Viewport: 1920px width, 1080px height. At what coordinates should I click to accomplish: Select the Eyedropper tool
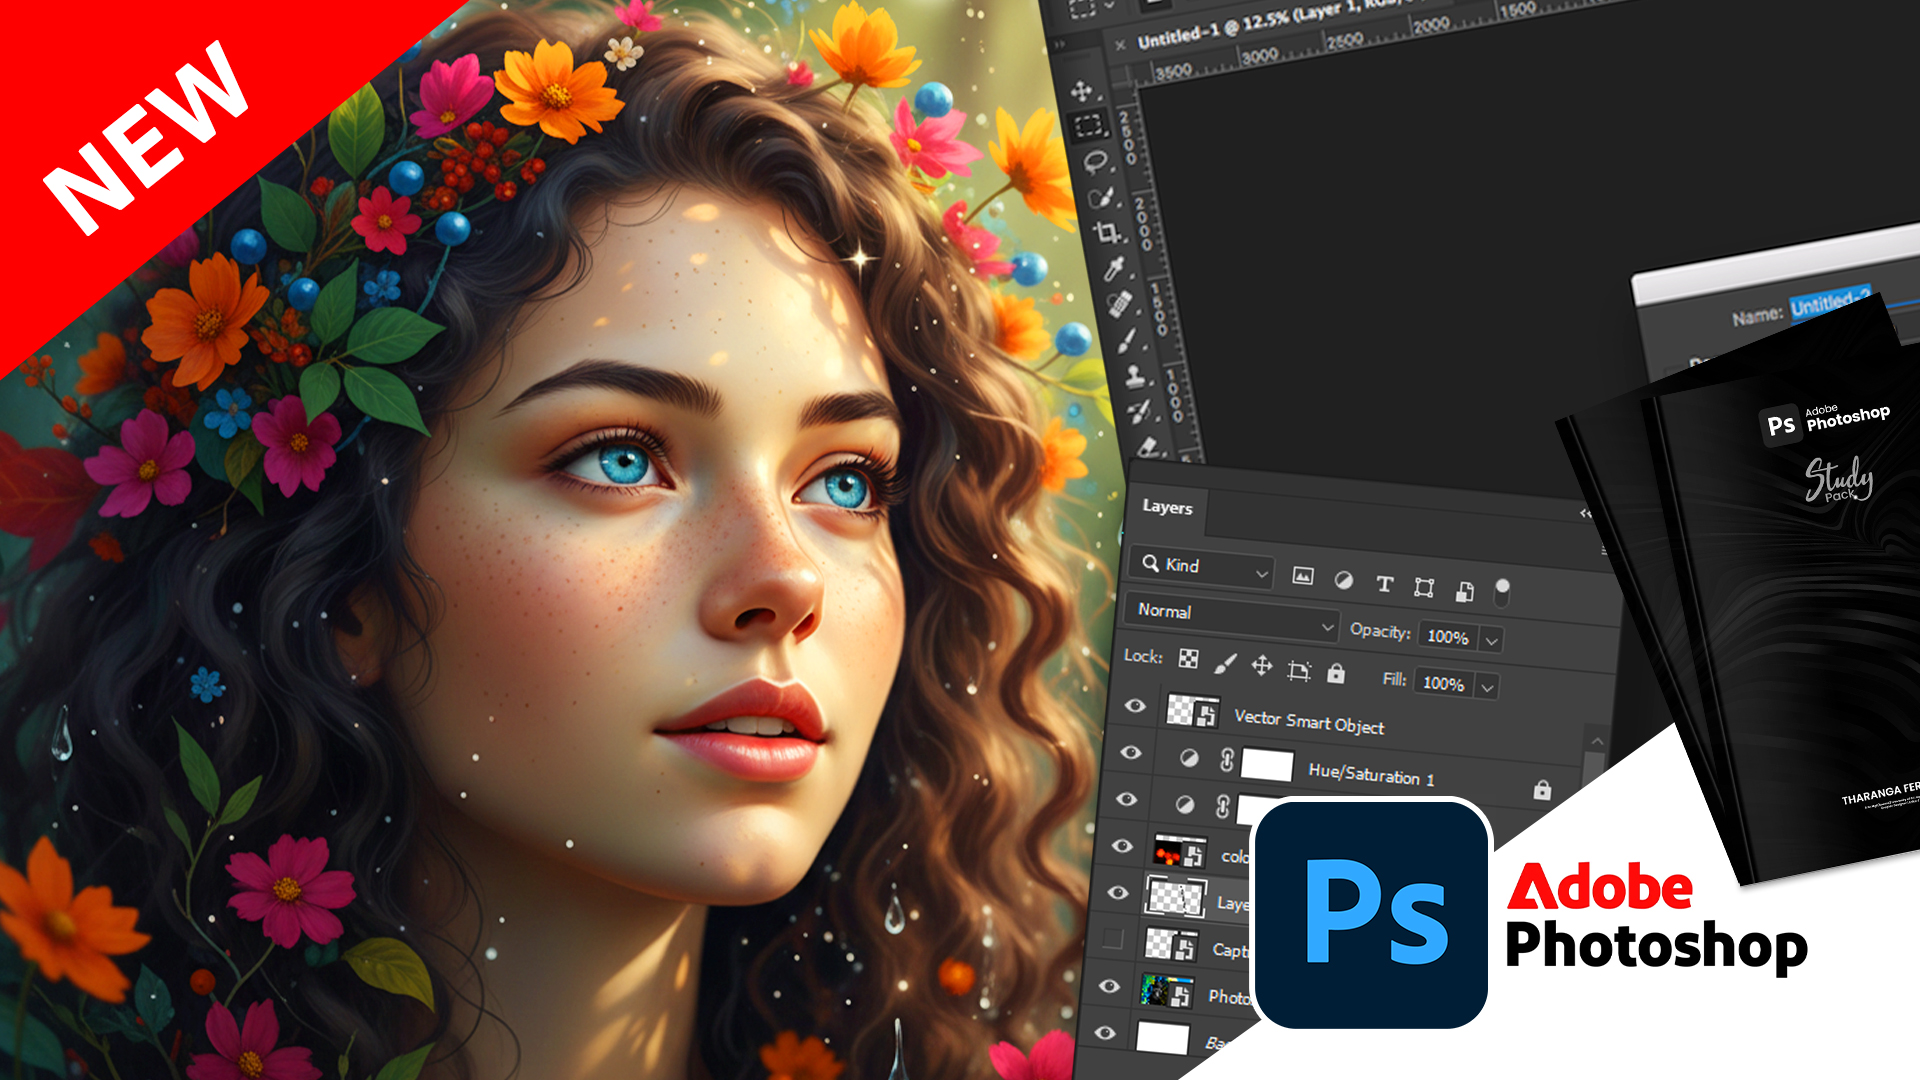(x=1112, y=268)
